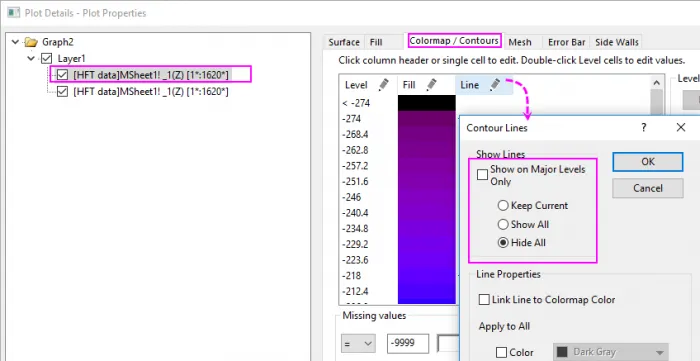The height and width of the screenshot is (361, 700).
Task: Collapse the Graph2 tree node
Action: click(x=16, y=42)
